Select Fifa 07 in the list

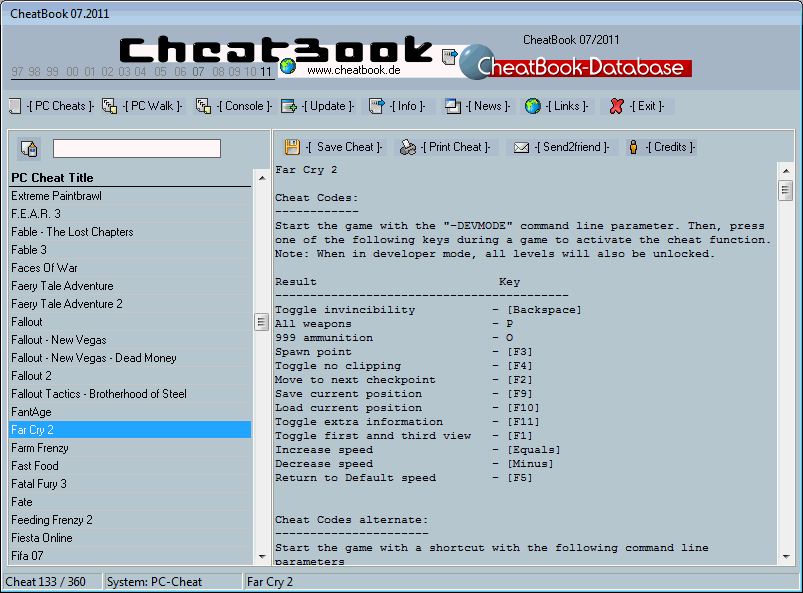coord(131,556)
